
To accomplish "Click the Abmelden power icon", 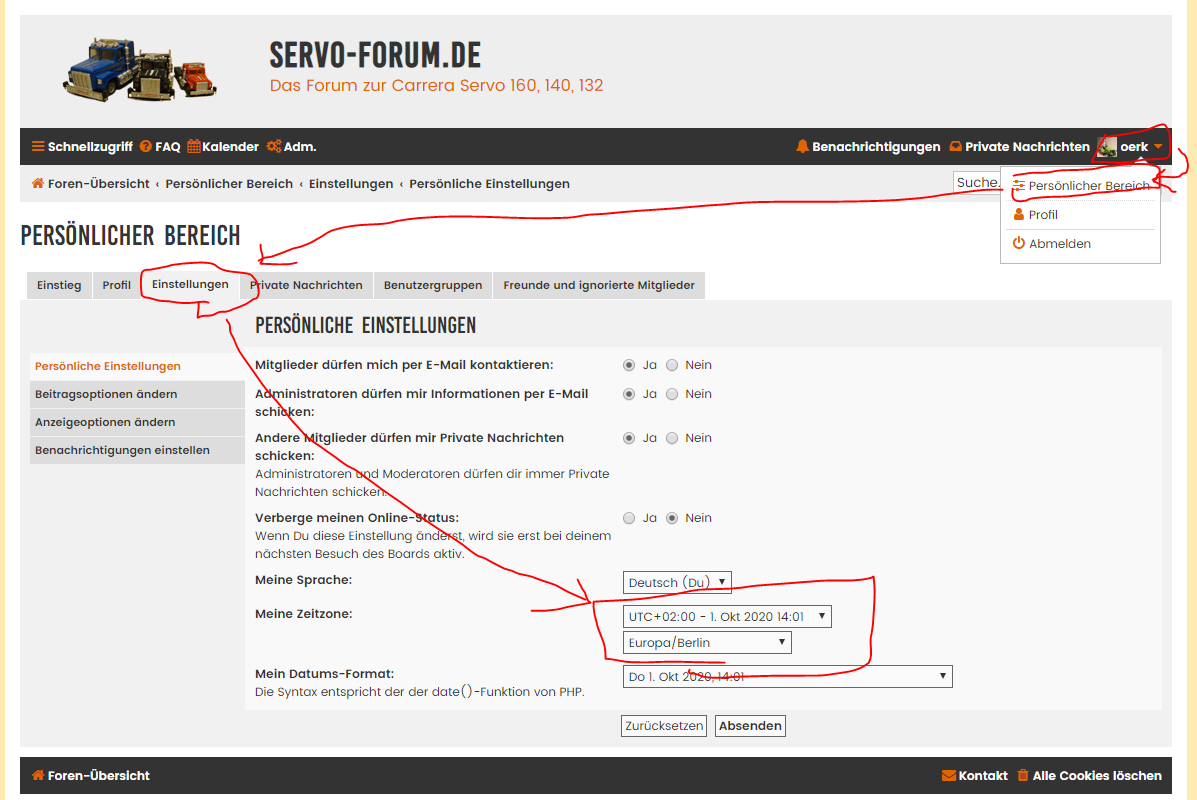I will coord(1018,244).
